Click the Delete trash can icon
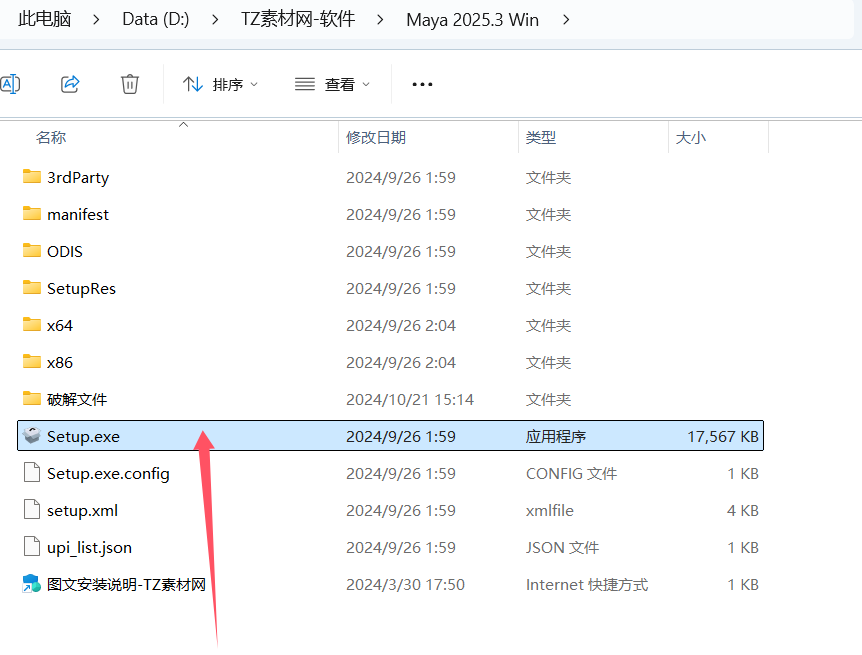Viewport: 862px width, 655px height. pos(130,84)
